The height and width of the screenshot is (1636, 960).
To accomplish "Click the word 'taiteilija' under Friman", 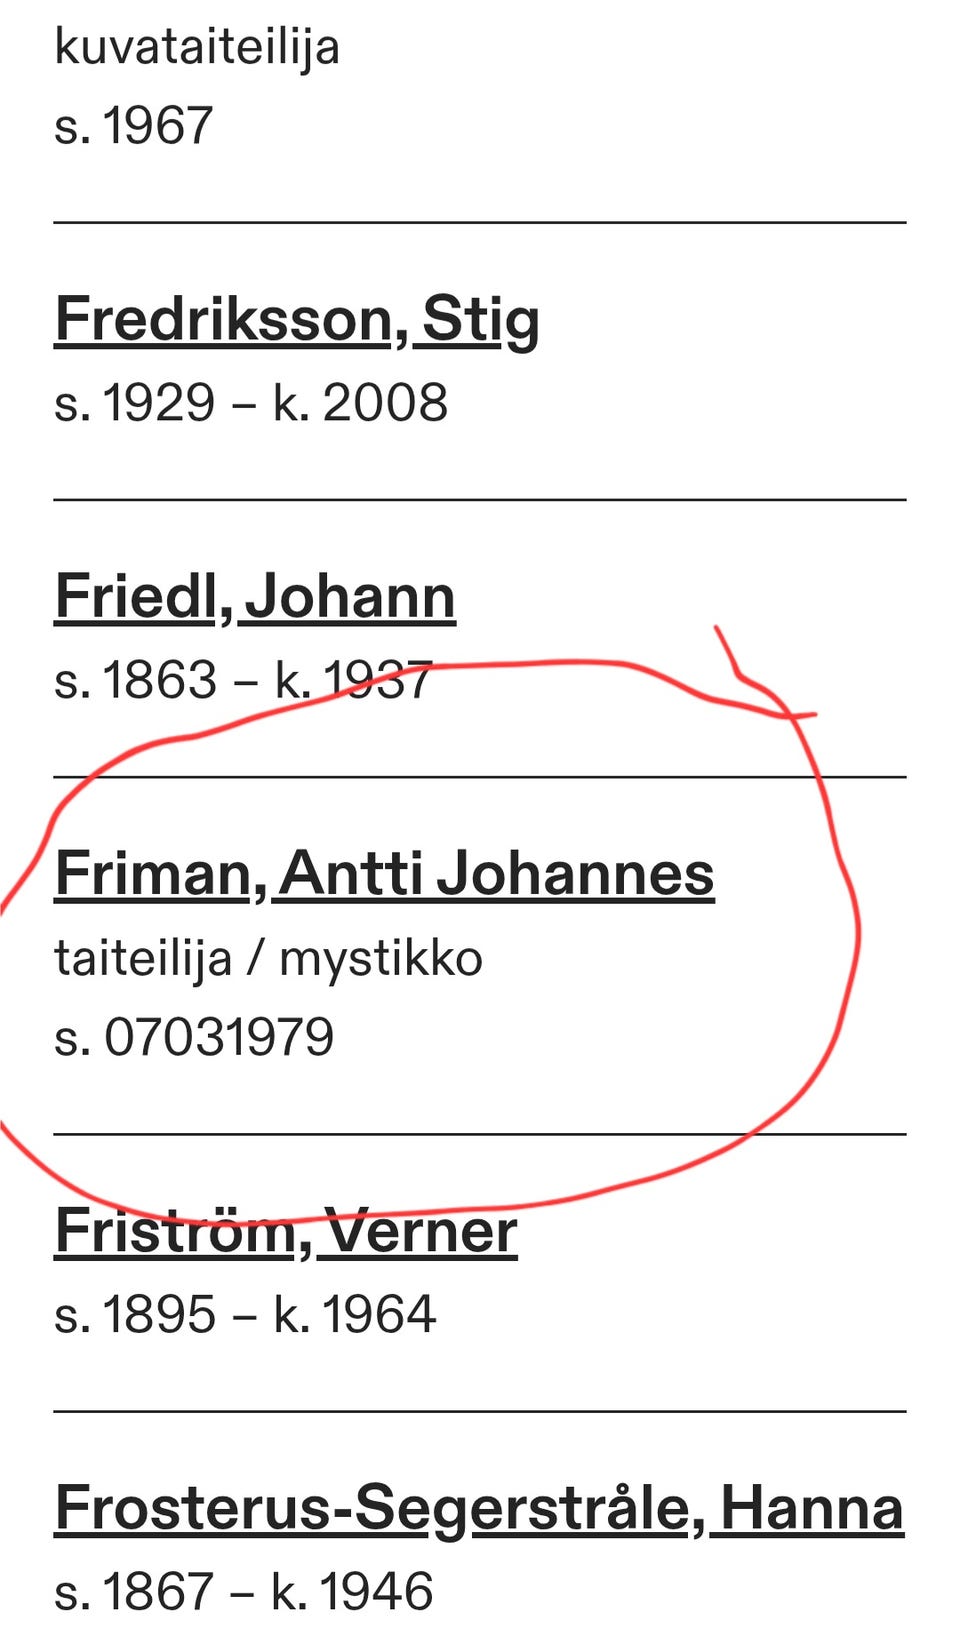I will (x=143, y=958).
